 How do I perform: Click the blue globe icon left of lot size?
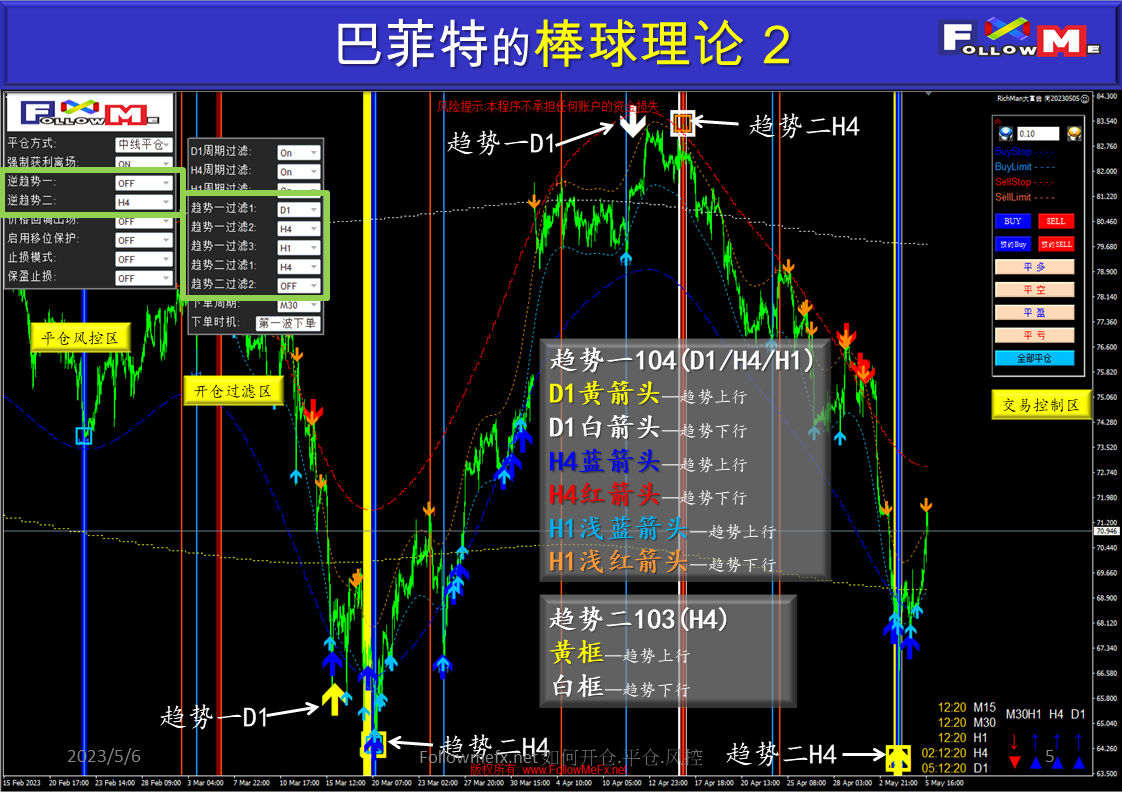tap(1005, 132)
